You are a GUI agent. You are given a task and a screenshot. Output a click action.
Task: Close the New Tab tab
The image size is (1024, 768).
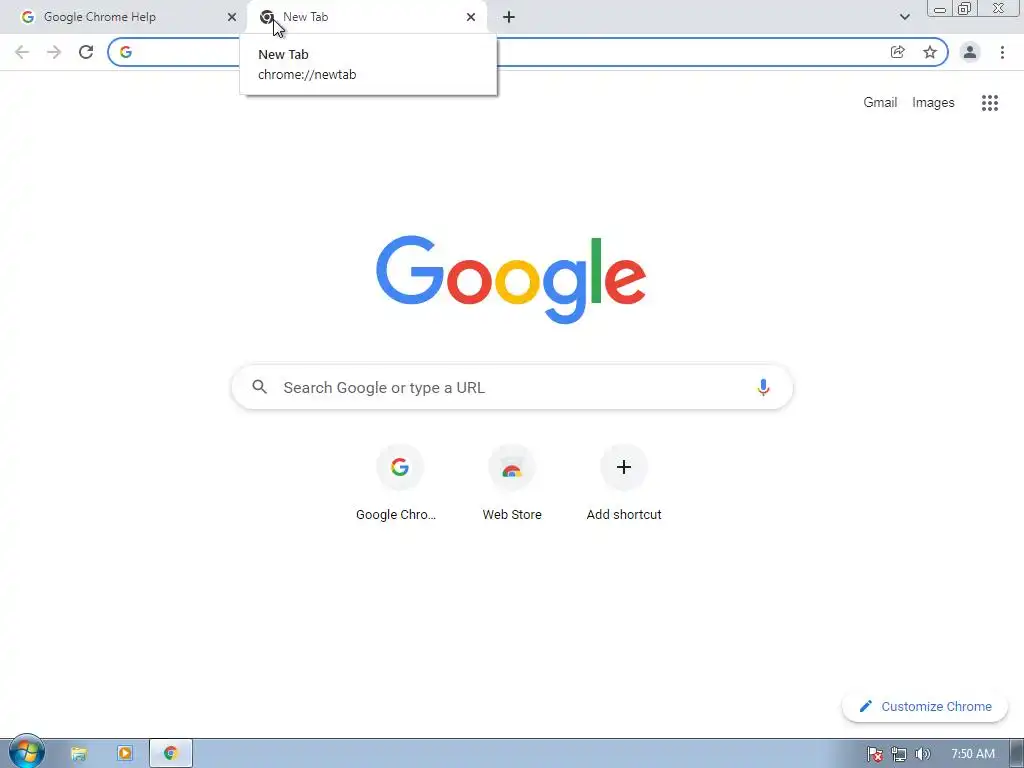pos(471,17)
